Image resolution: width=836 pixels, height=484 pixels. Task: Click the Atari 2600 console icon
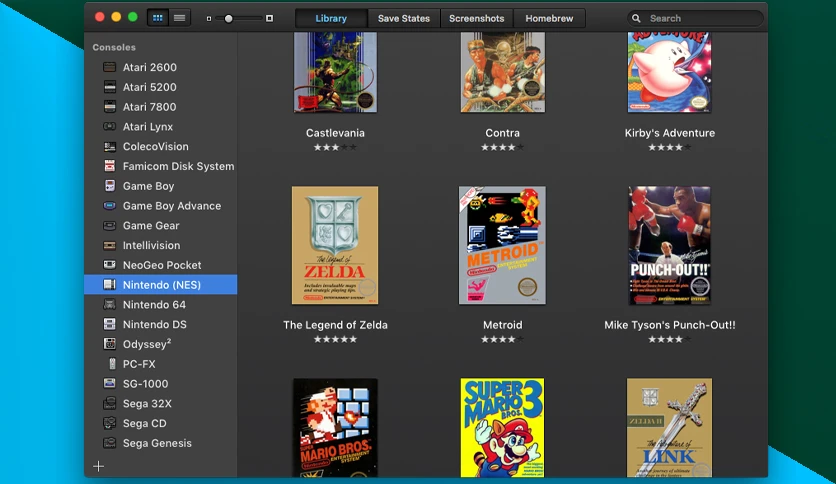pyautogui.click(x=109, y=67)
